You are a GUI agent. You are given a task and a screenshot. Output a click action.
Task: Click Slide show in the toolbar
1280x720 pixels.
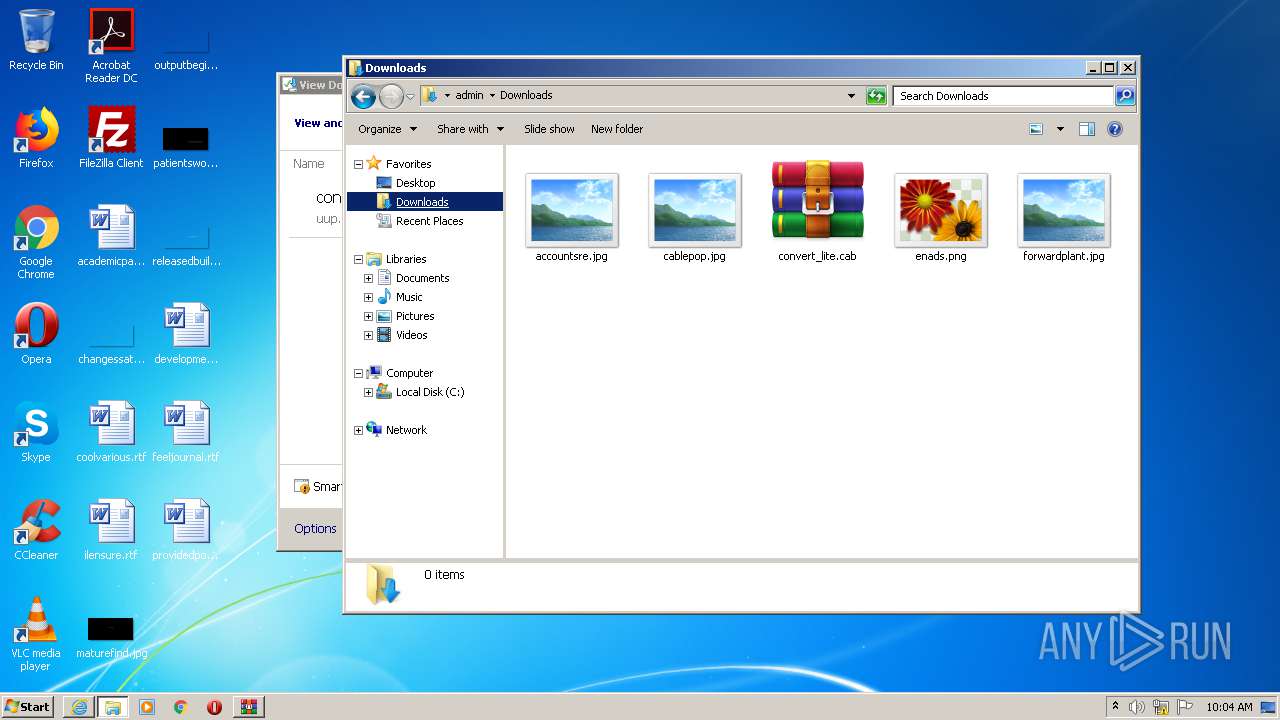point(549,129)
